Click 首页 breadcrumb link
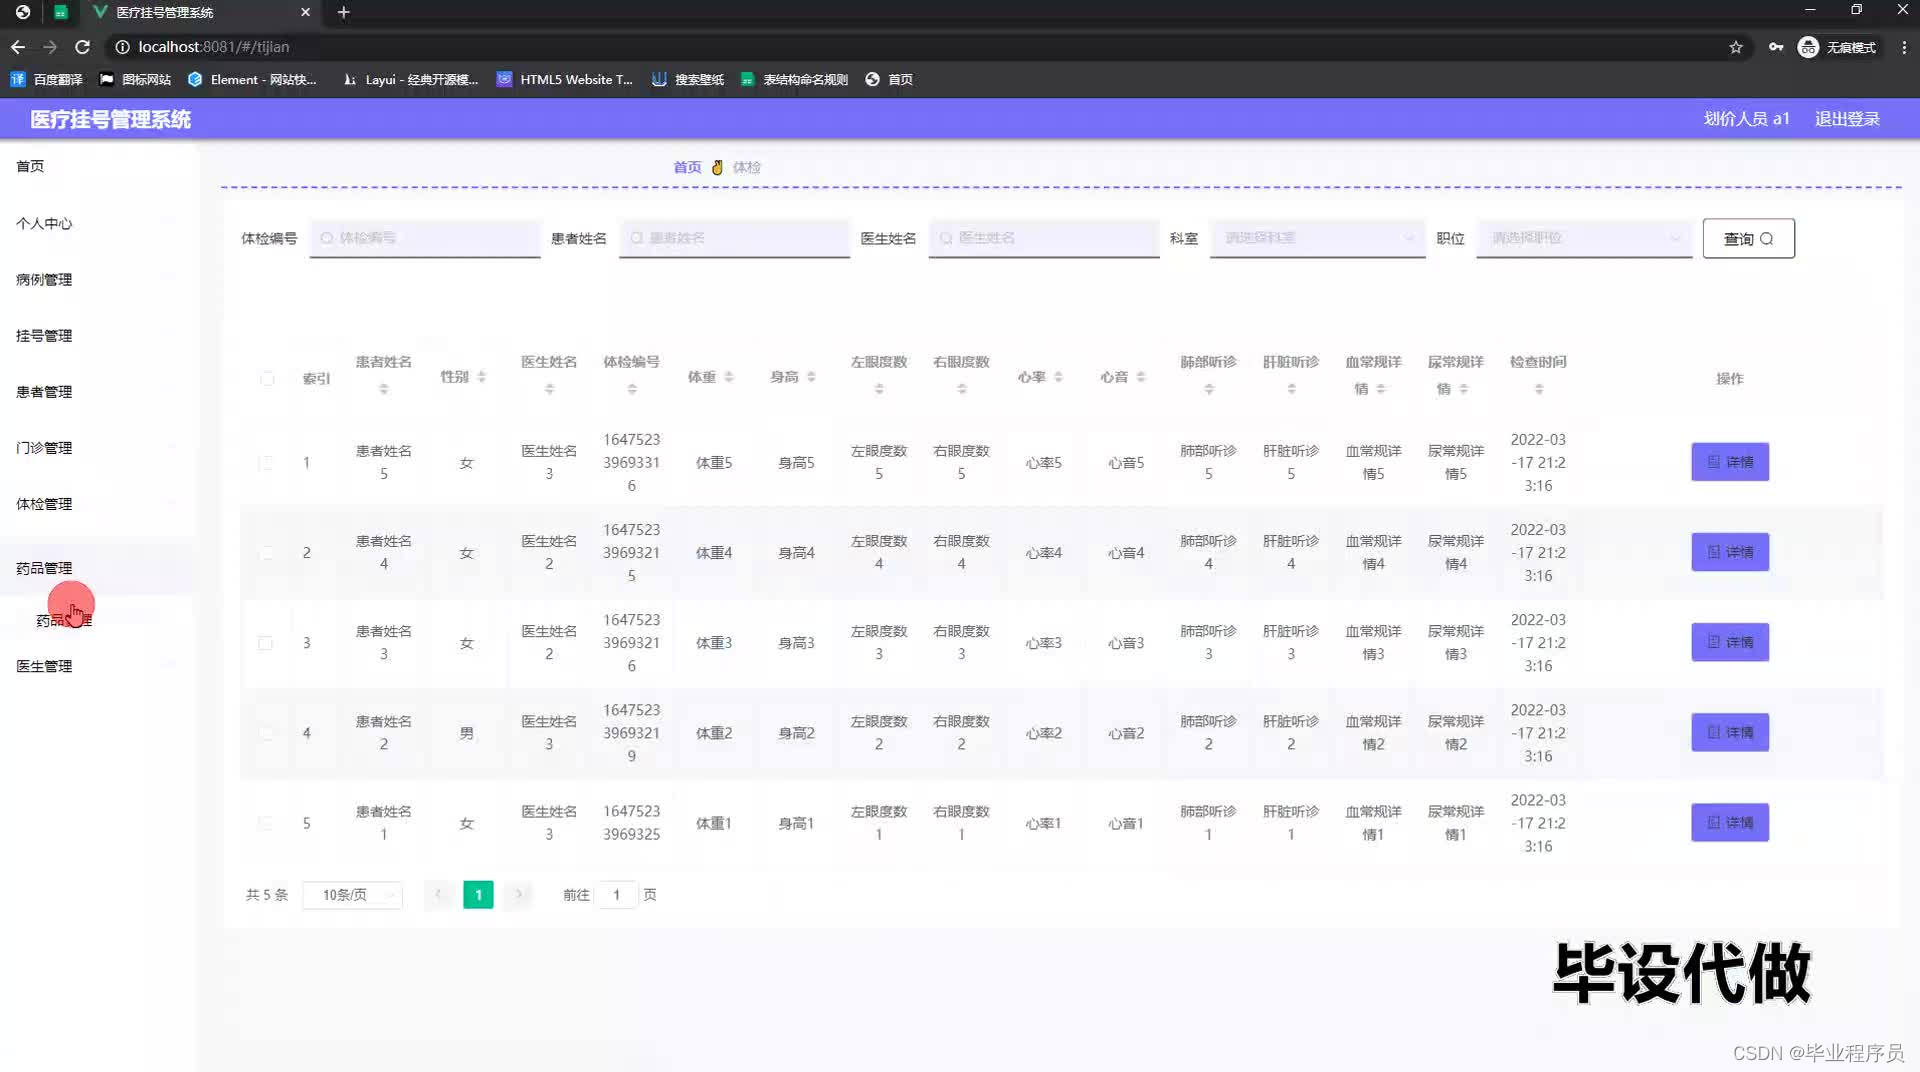Screen dimensions: 1920x1072 click(x=687, y=167)
